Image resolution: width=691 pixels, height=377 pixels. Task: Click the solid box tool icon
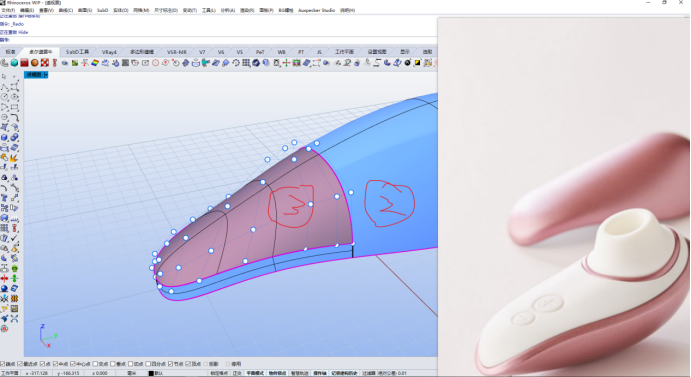tap(4, 138)
